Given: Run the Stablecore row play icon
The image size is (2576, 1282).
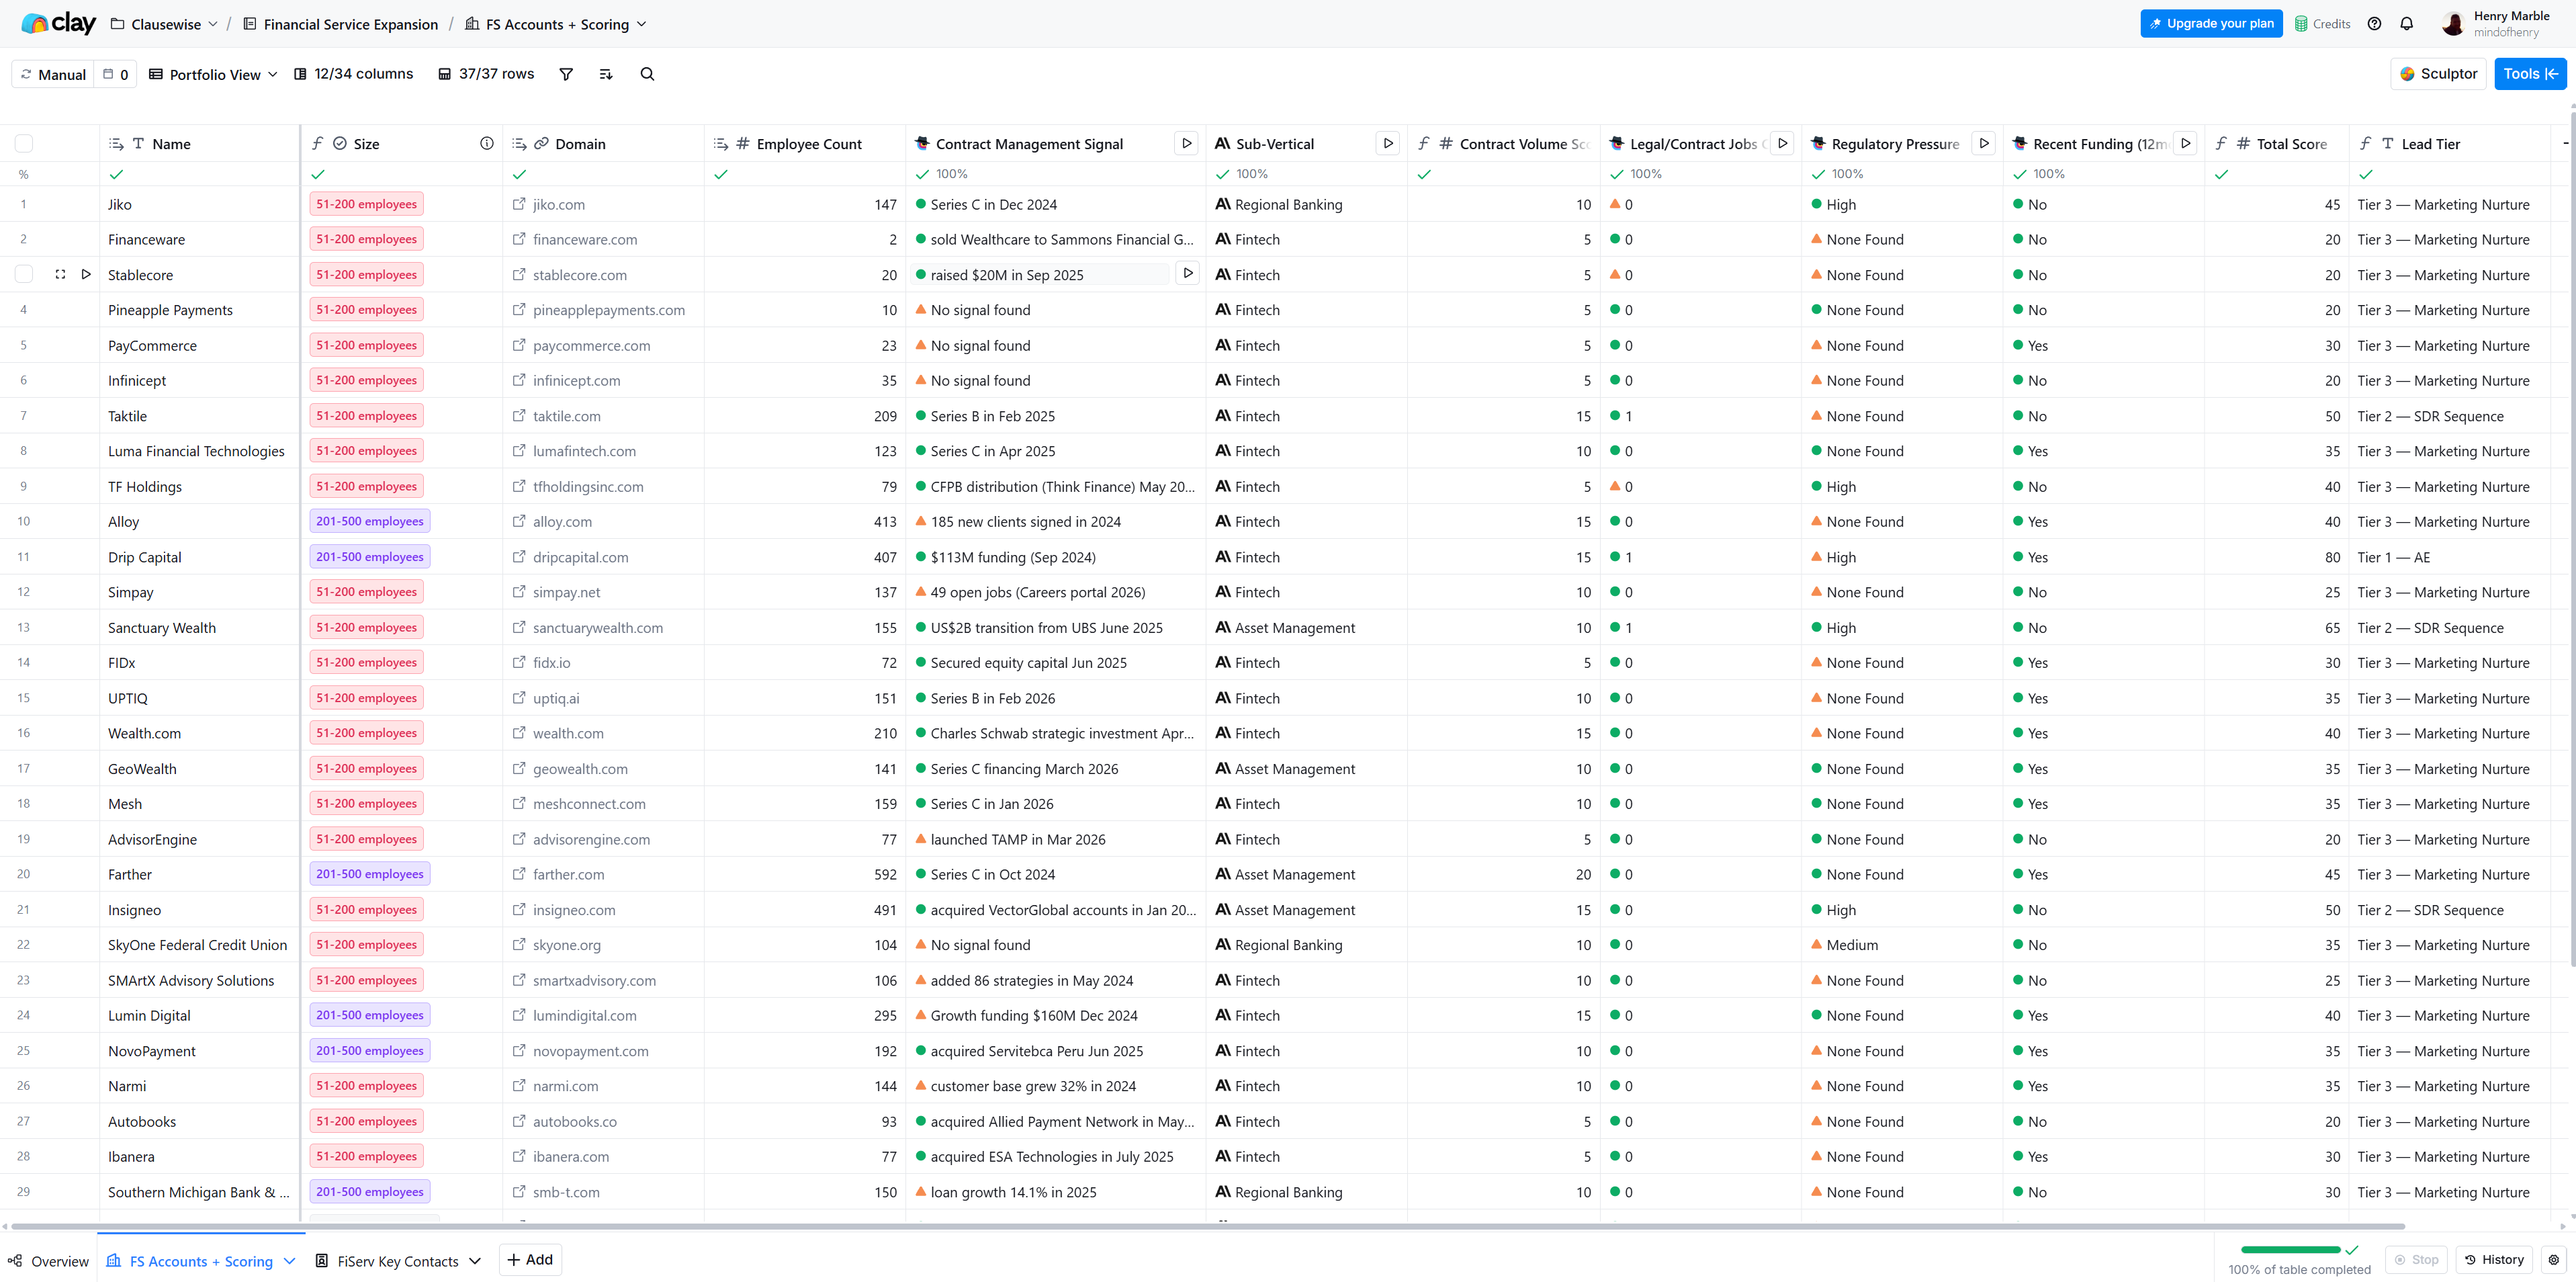Looking at the screenshot, I should tap(86, 274).
